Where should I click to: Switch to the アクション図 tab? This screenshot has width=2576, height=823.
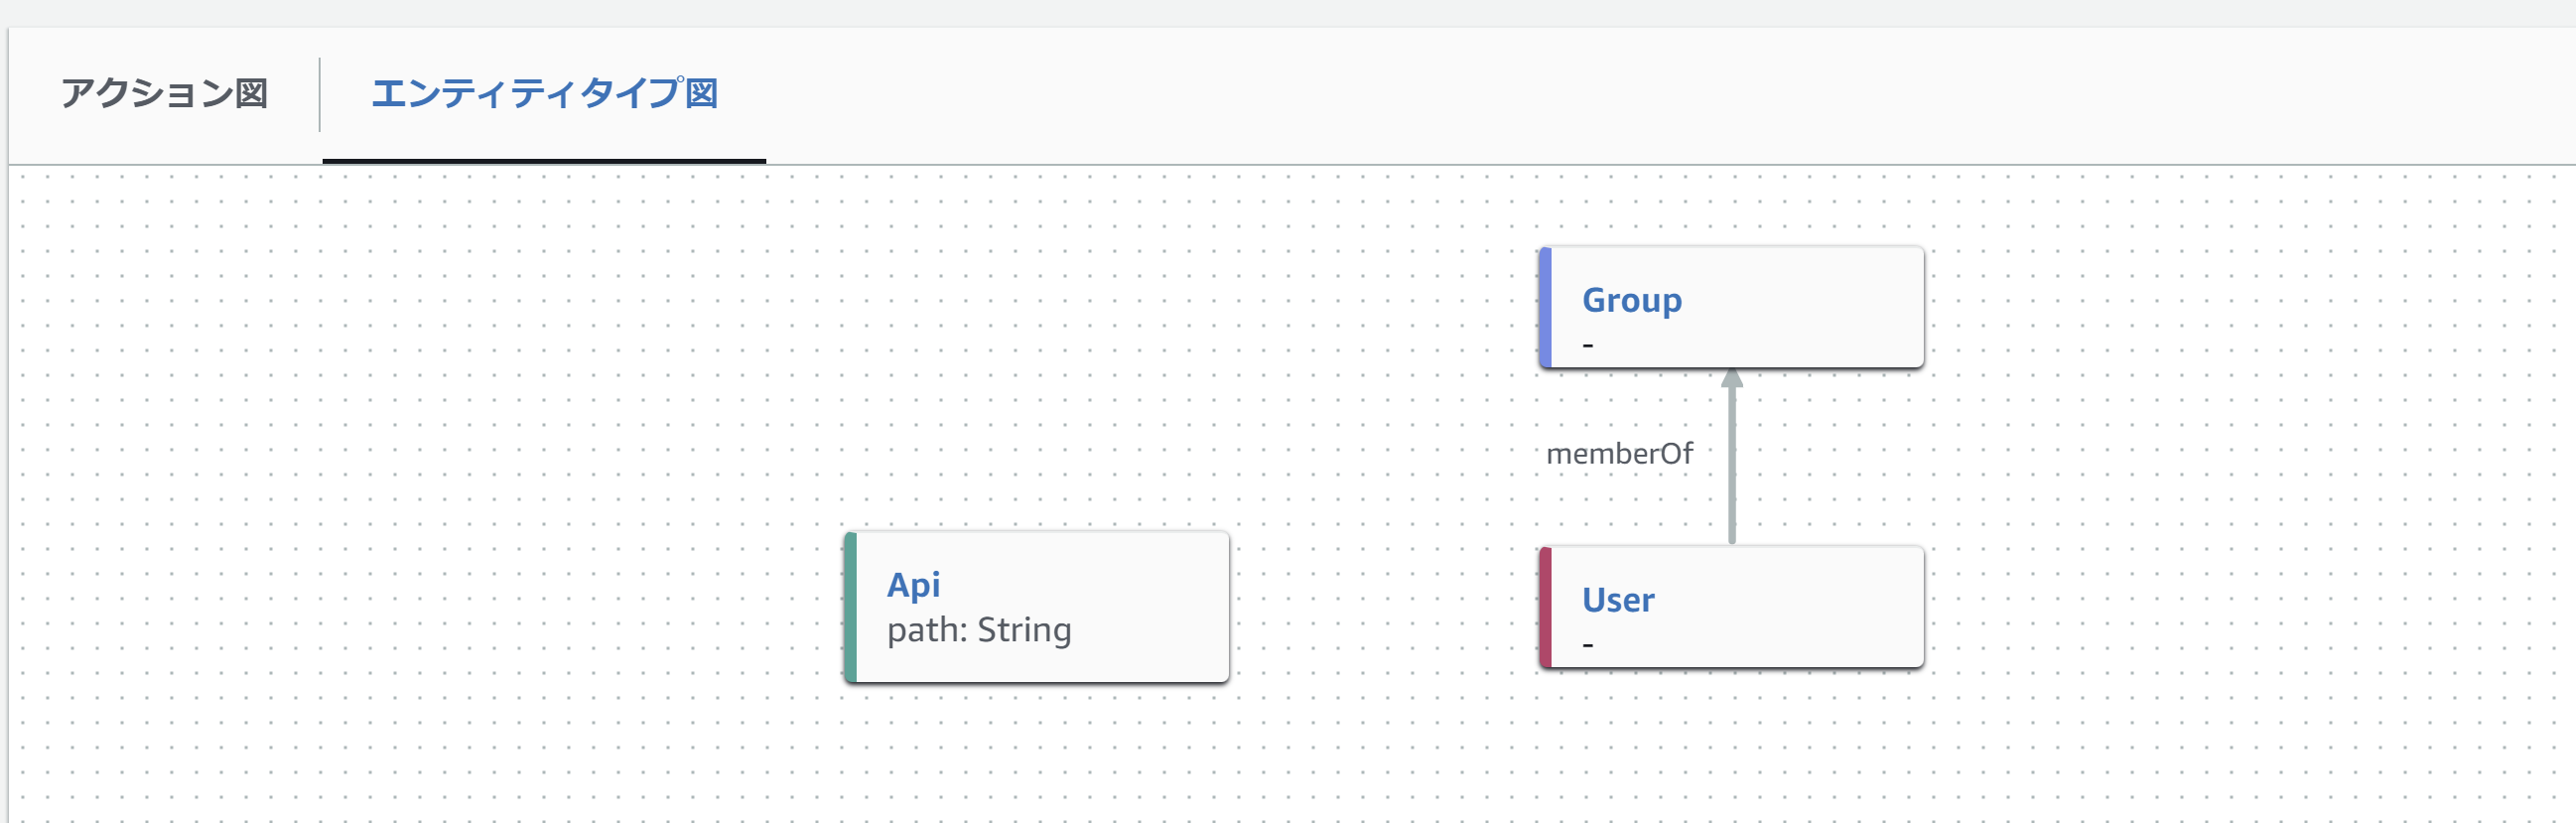(164, 94)
